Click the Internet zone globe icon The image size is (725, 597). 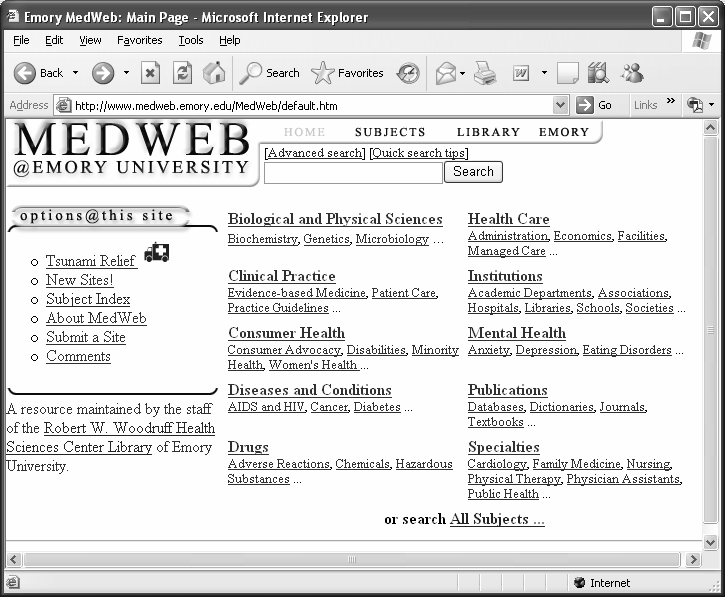click(x=579, y=583)
